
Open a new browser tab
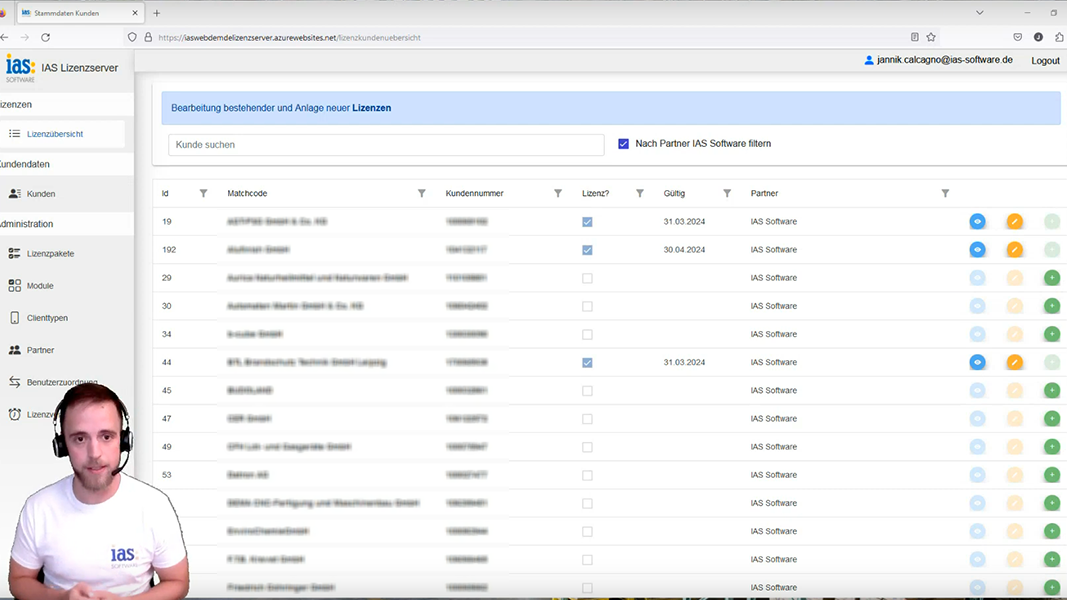[x=156, y=13]
